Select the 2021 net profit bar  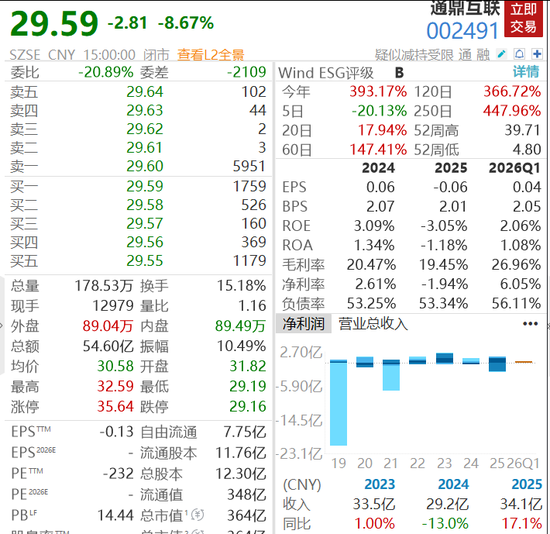pos(391,375)
